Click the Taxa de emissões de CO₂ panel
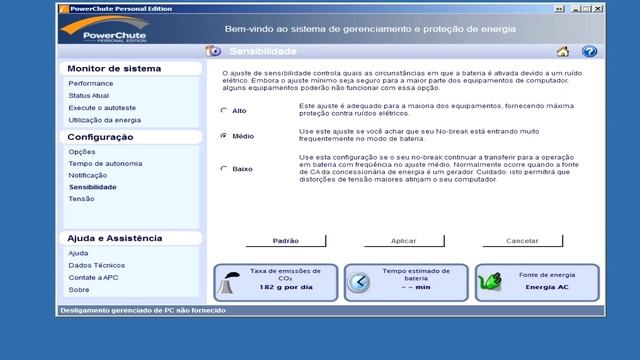This screenshot has width=640, height=360. (276, 282)
